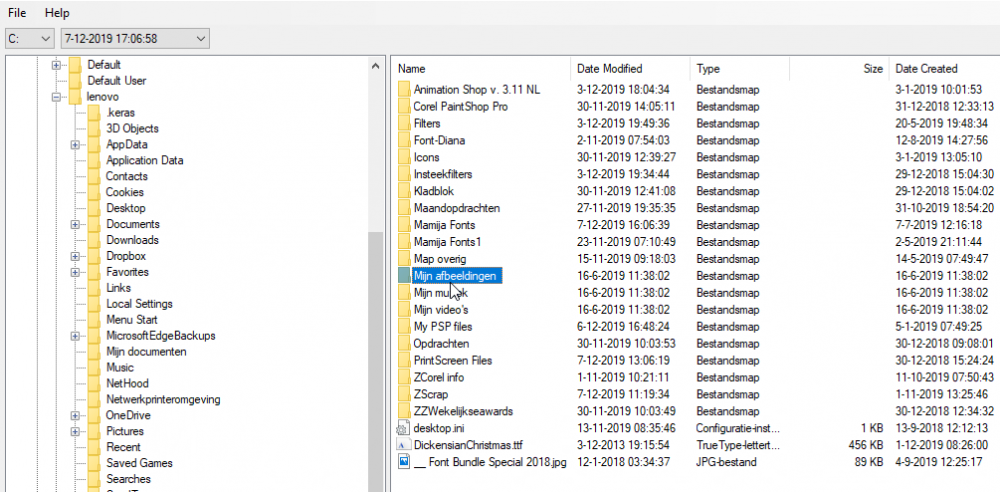Select Desktop in the folder tree

(126, 208)
